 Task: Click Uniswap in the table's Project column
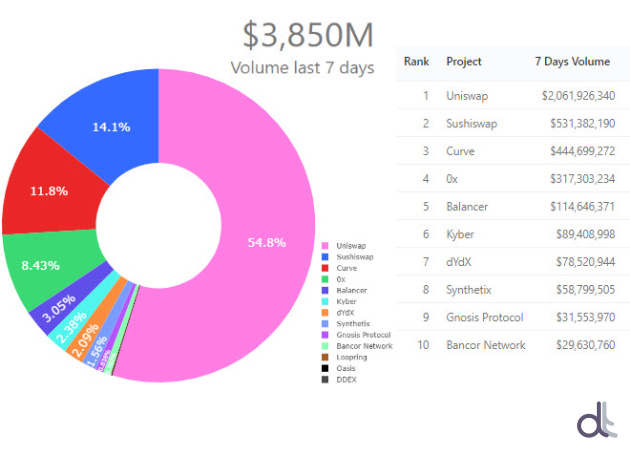tap(467, 96)
